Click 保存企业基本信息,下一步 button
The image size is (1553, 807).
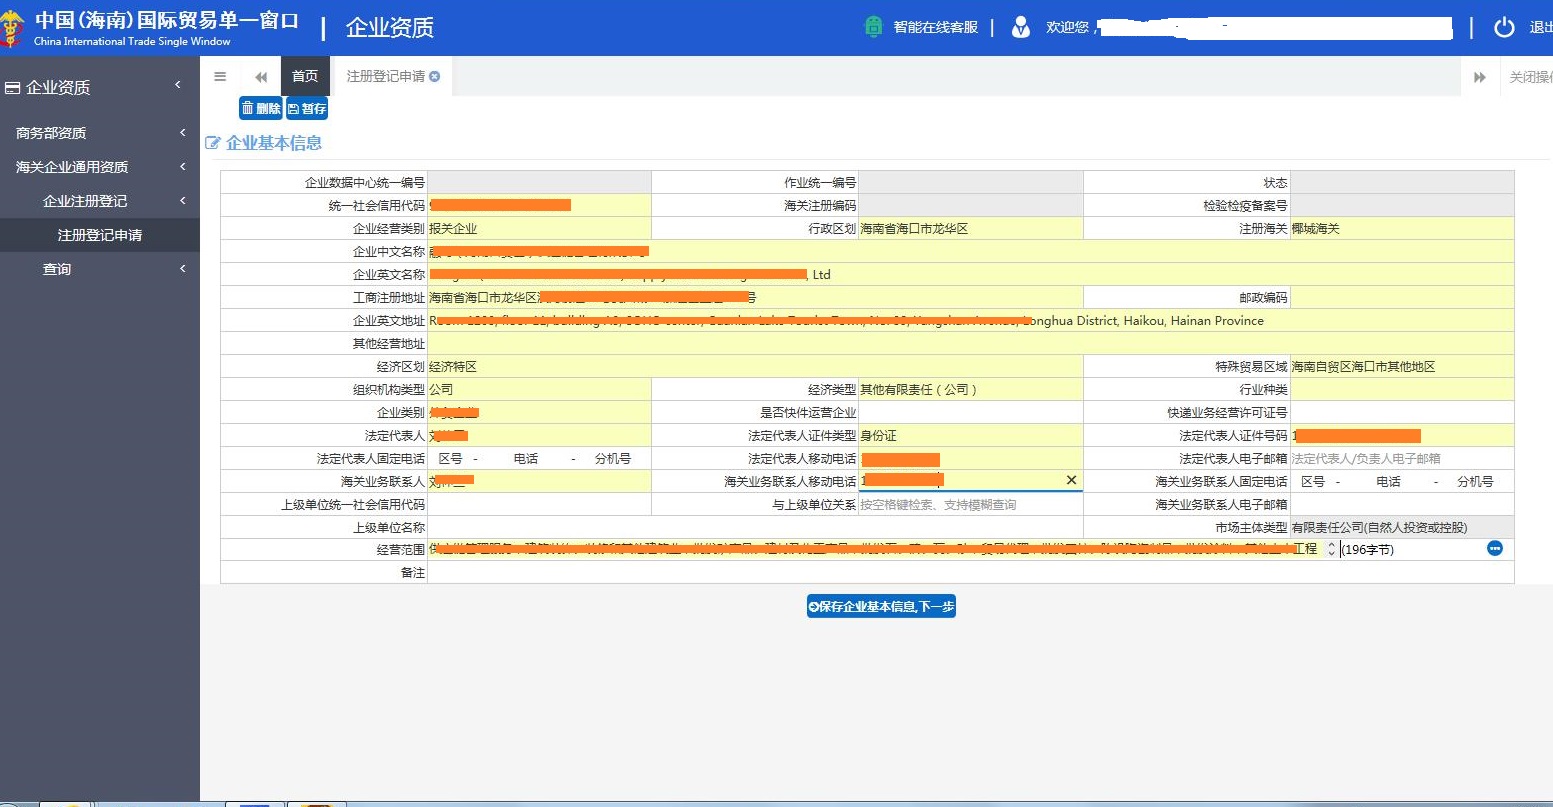(881, 606)
